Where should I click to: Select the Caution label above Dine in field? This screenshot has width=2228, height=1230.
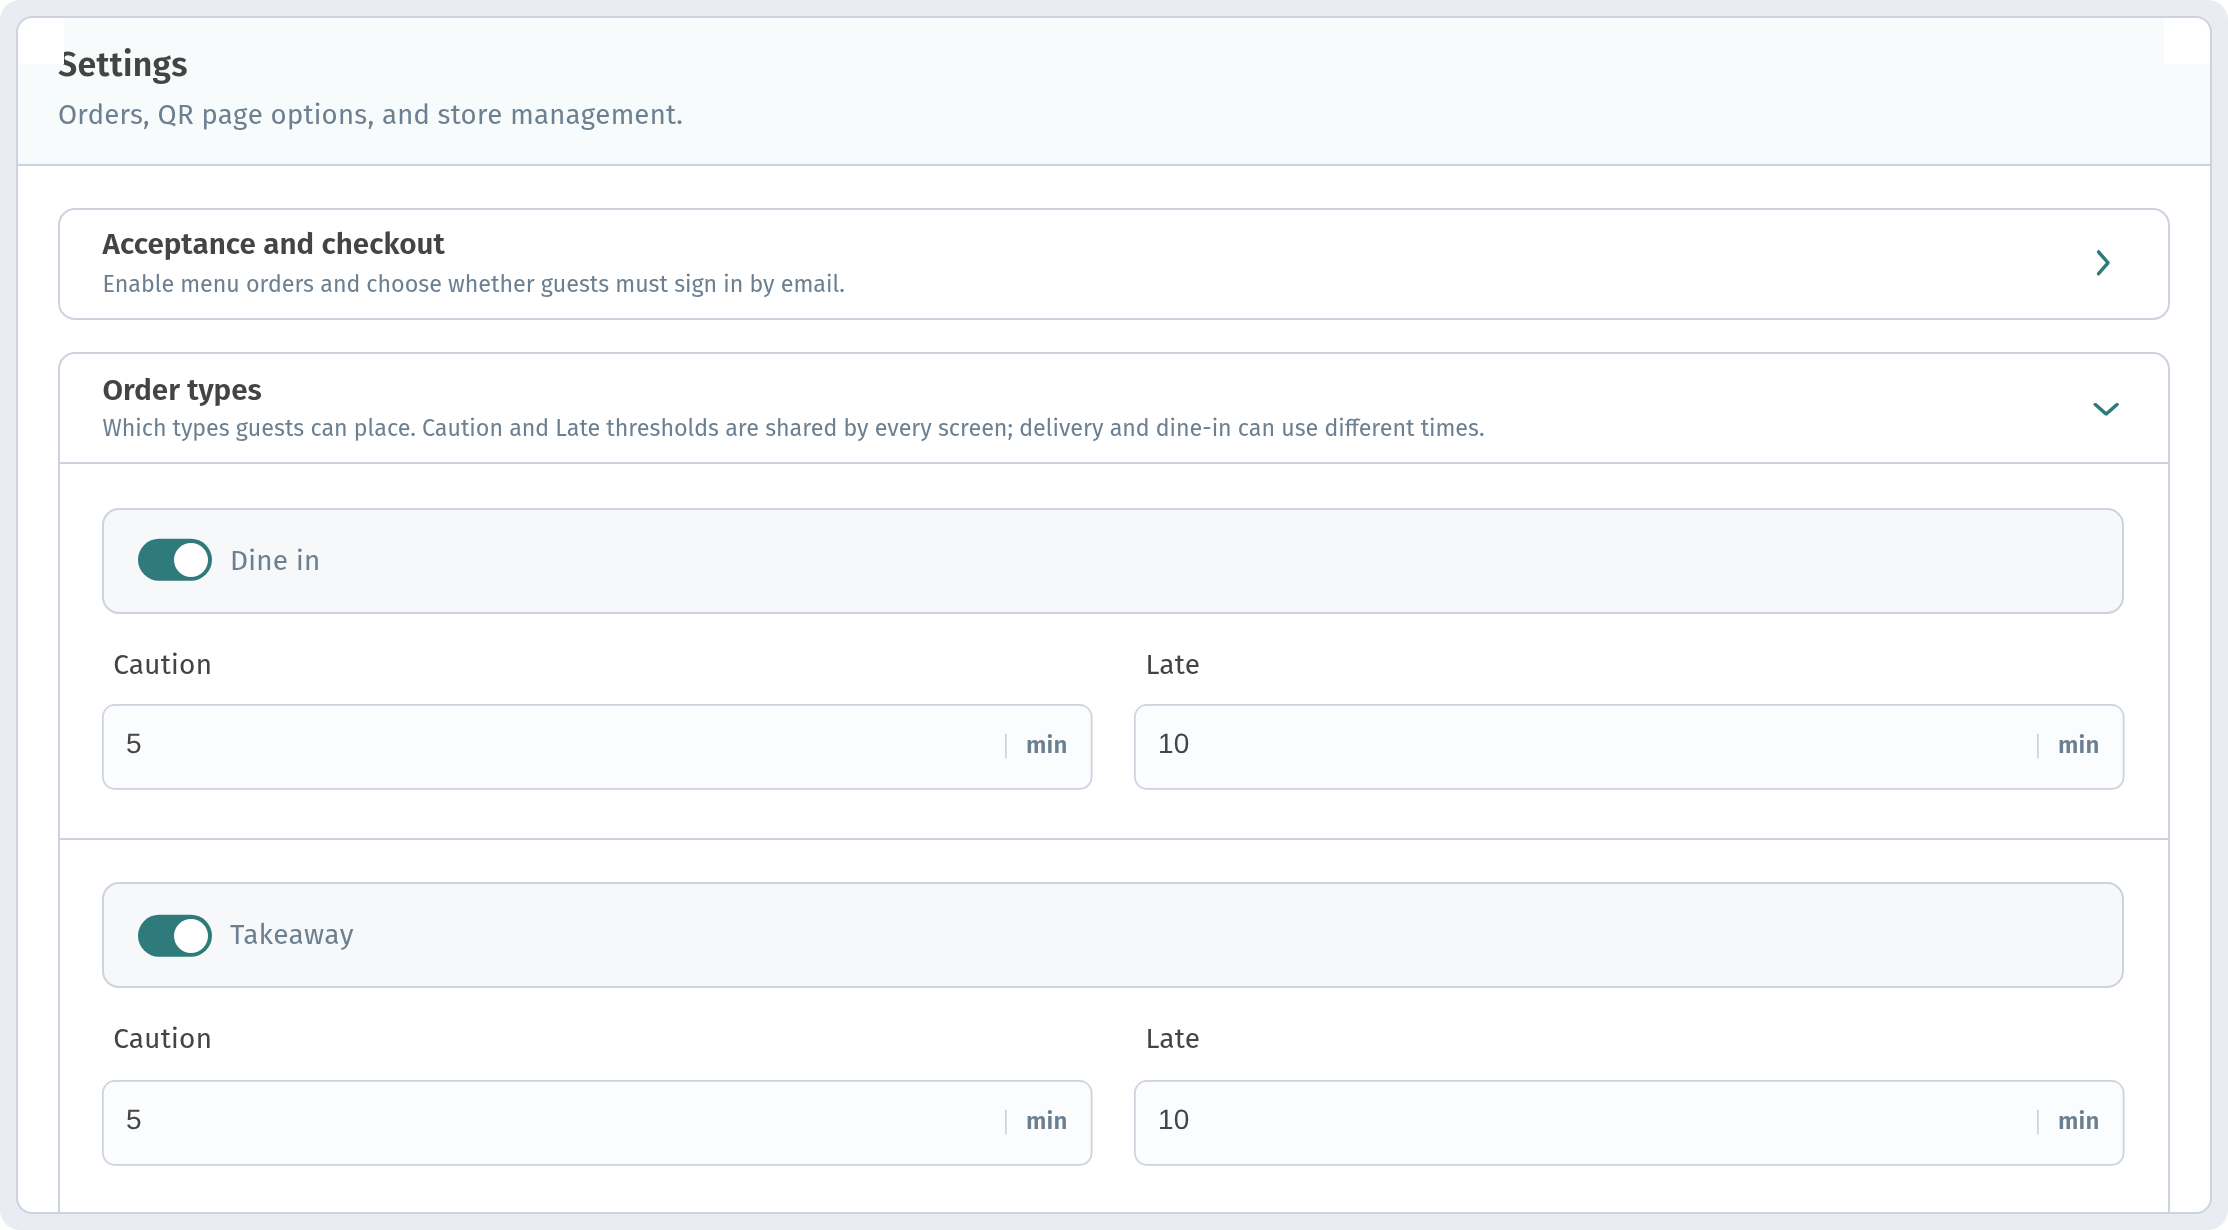click(162, 664)
